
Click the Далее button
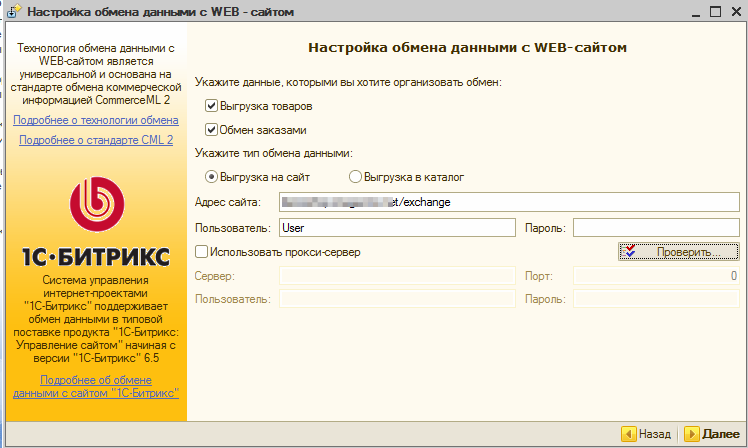712,434
